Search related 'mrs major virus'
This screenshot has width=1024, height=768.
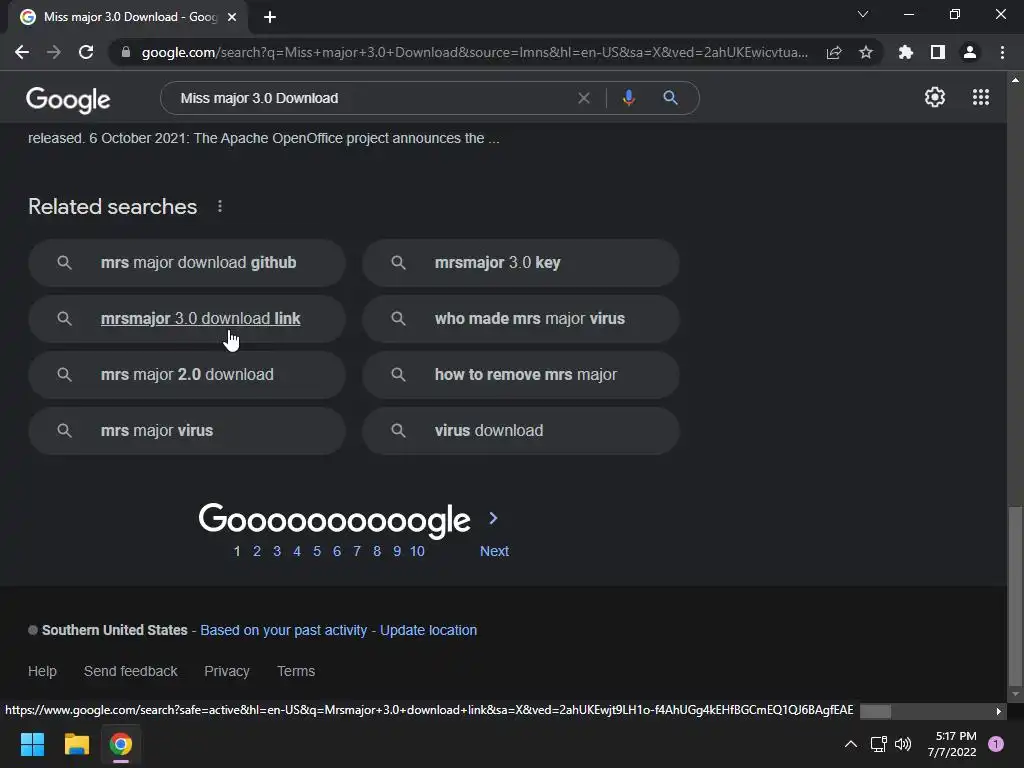pos(187,431)
